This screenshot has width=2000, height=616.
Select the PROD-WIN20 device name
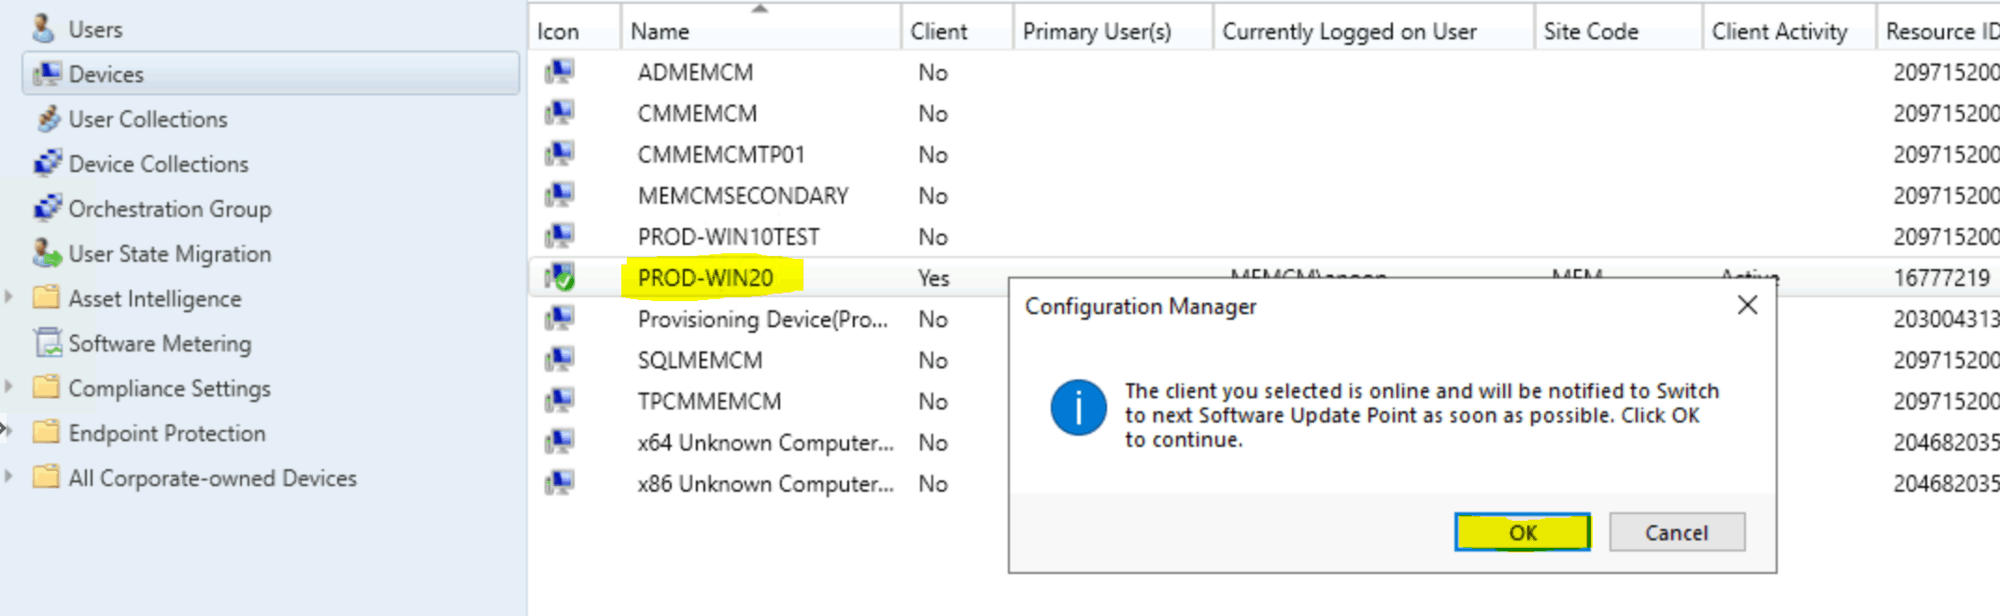706,277
